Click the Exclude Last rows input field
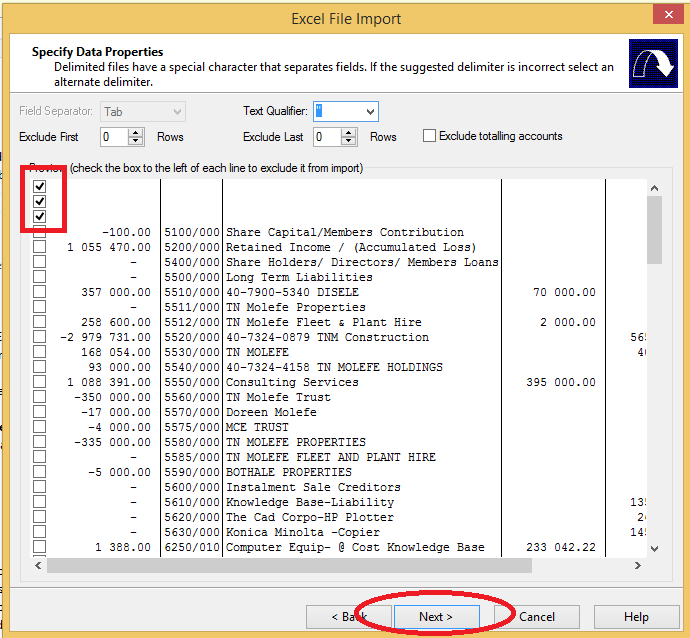This screenshot has height=638, width=690. pyautogui.click(x=326, y=137)
